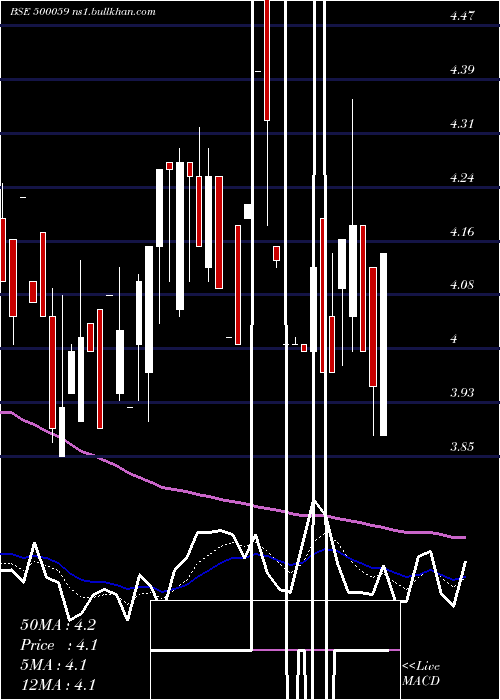Click the '5MA : 4.1' legend value

tap(53, 665)
